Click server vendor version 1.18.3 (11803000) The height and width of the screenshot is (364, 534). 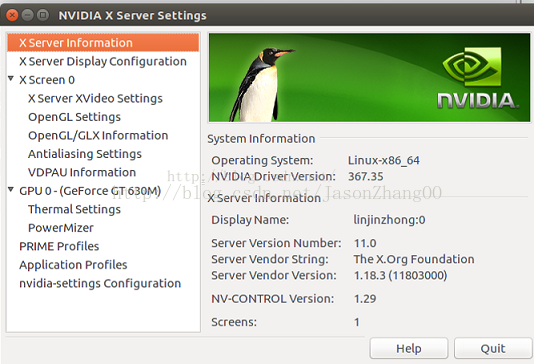(x=400, y=275)
